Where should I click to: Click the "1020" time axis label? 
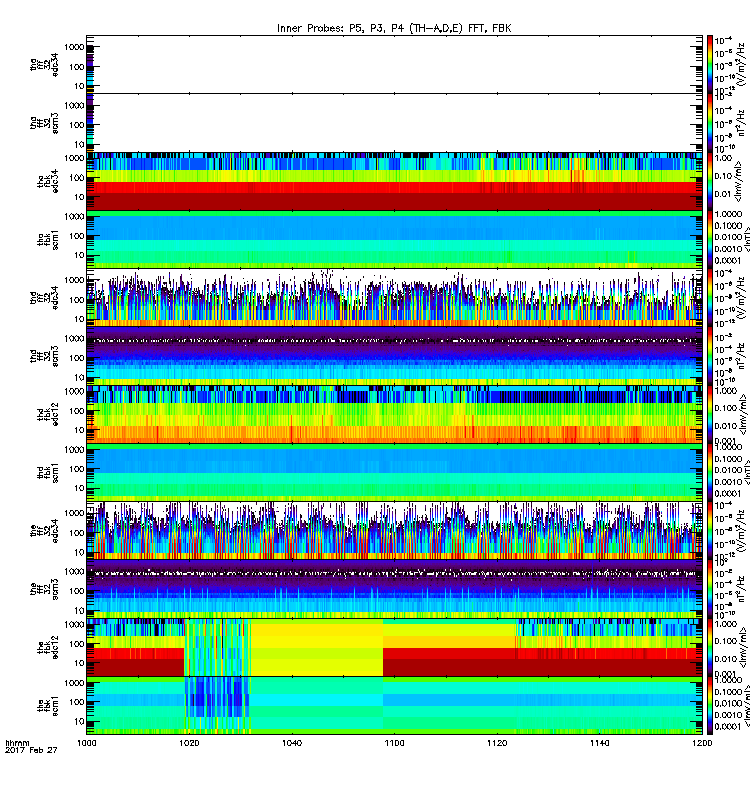[x=189, y=743]
